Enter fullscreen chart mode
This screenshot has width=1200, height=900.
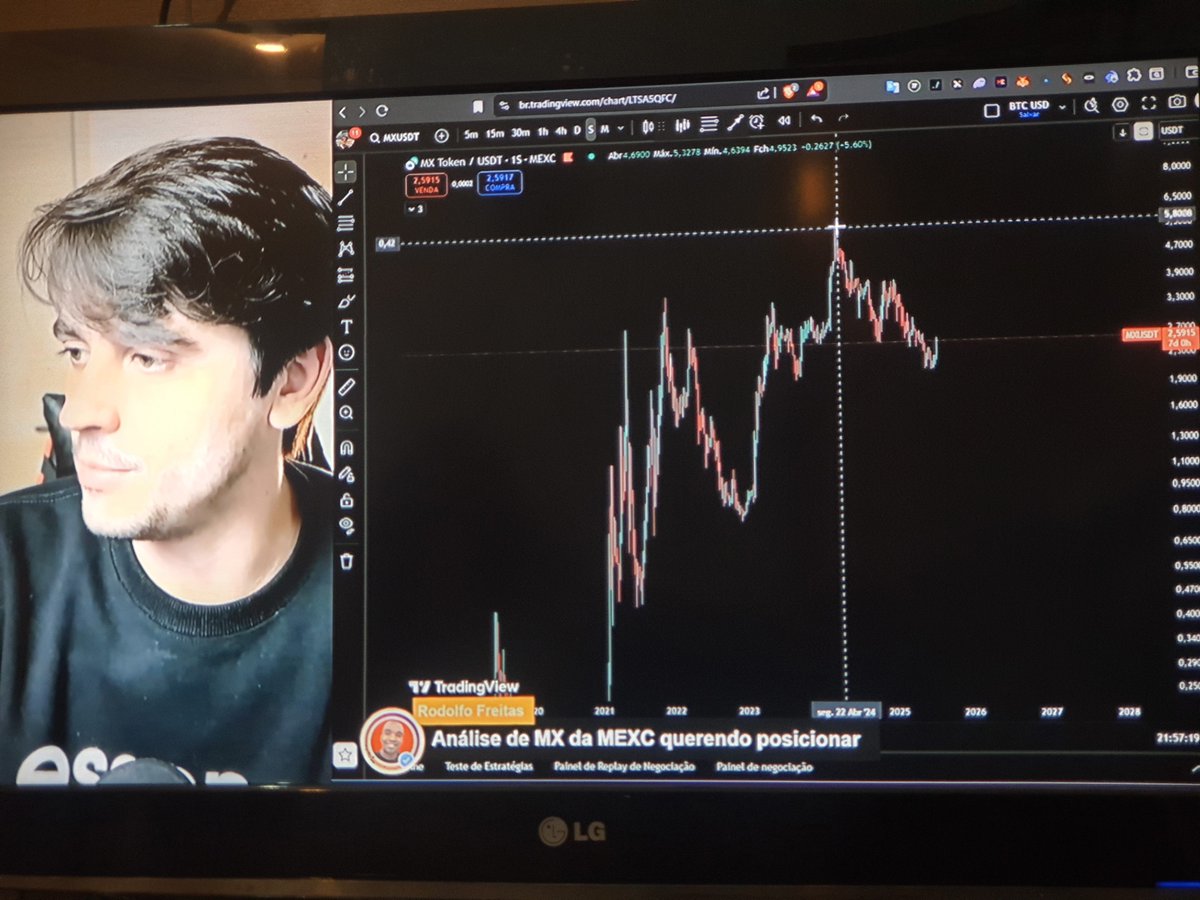click(x=1148, y=102)
